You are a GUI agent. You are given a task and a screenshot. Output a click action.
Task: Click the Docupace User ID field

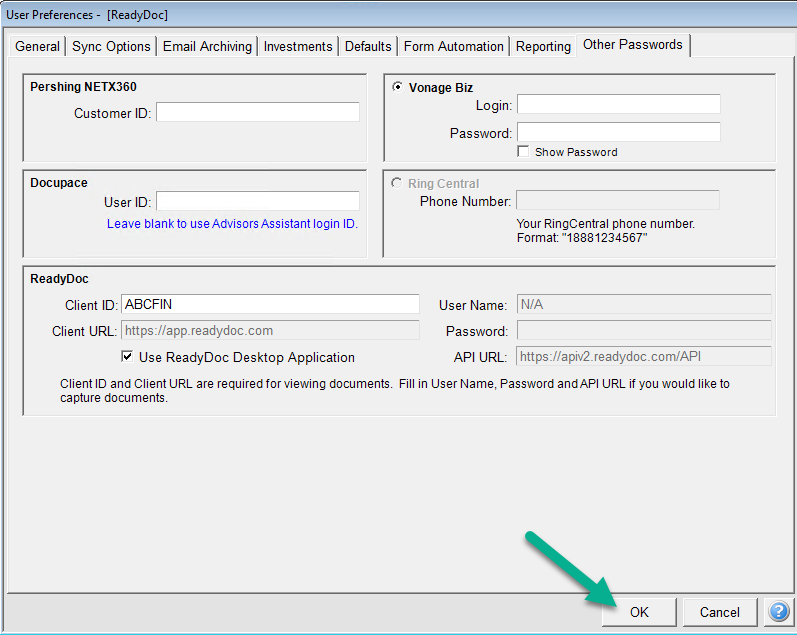click(x=258, y=201)
